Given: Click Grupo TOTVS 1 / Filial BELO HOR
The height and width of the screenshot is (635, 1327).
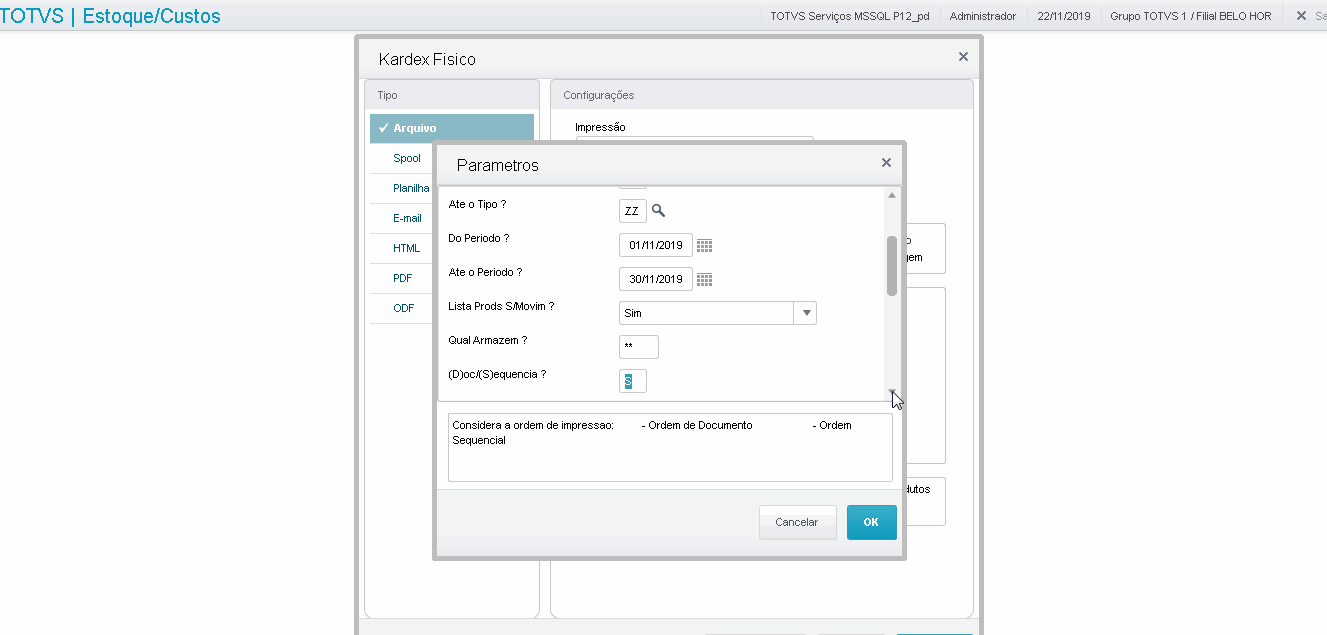Looking at the screenshot, I should pos(1191,16).
